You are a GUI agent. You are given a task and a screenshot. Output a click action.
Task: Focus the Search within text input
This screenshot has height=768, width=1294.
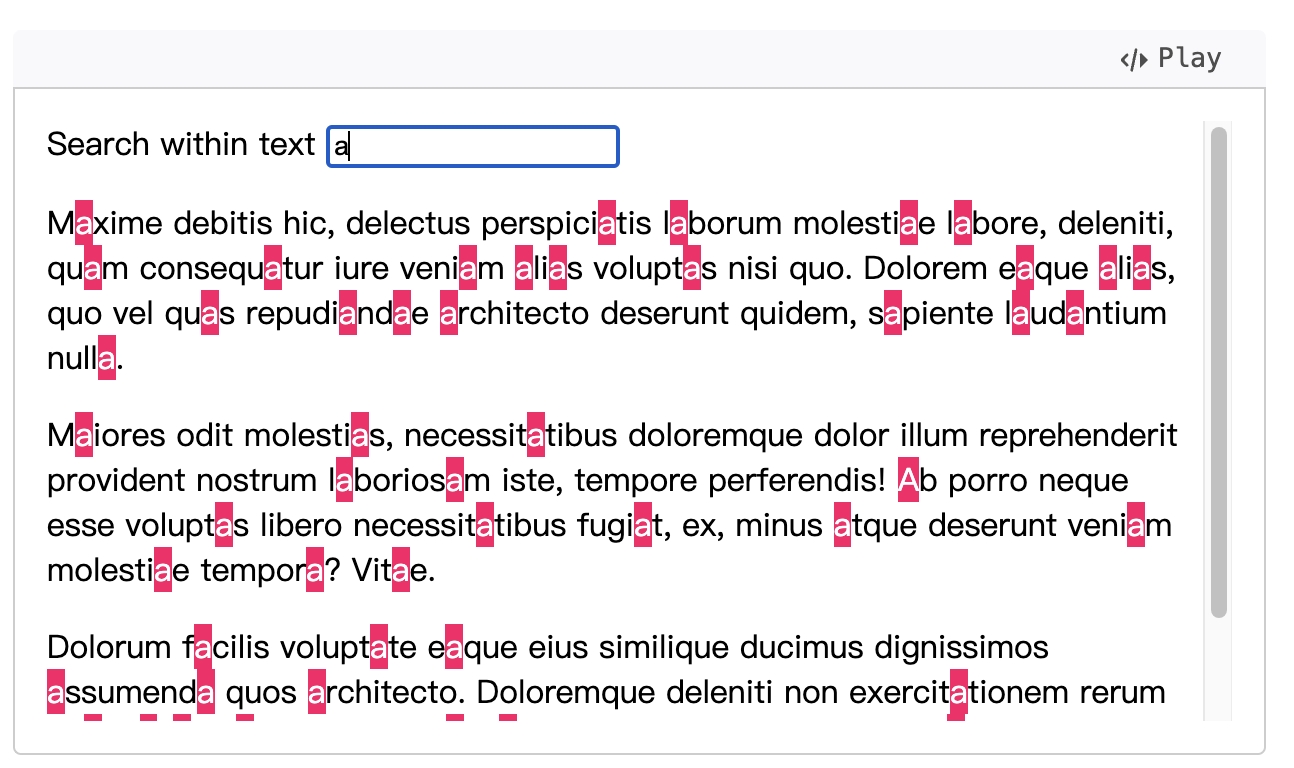click(x=473, y=146)
